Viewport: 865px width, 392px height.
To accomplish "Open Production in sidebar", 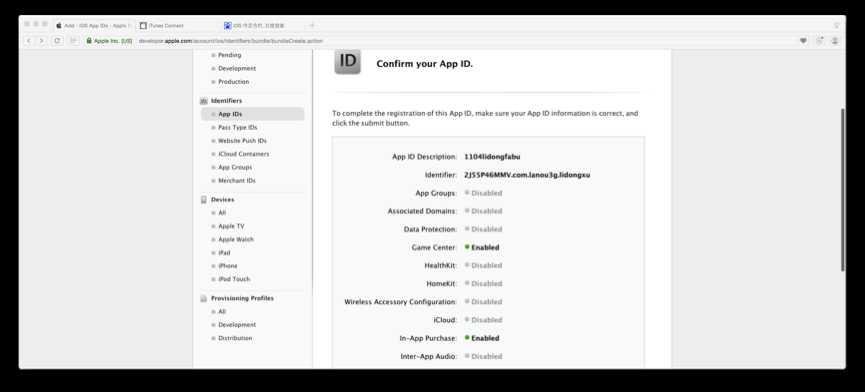I will (233, 82).
